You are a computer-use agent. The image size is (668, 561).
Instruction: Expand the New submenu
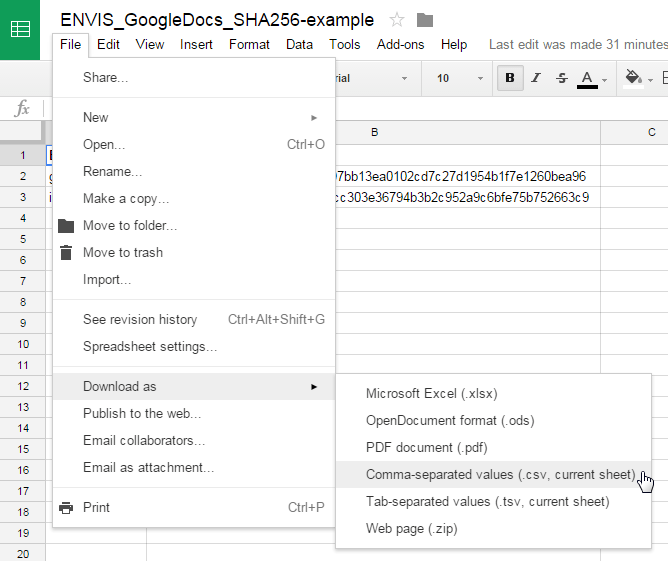[194, 117]
